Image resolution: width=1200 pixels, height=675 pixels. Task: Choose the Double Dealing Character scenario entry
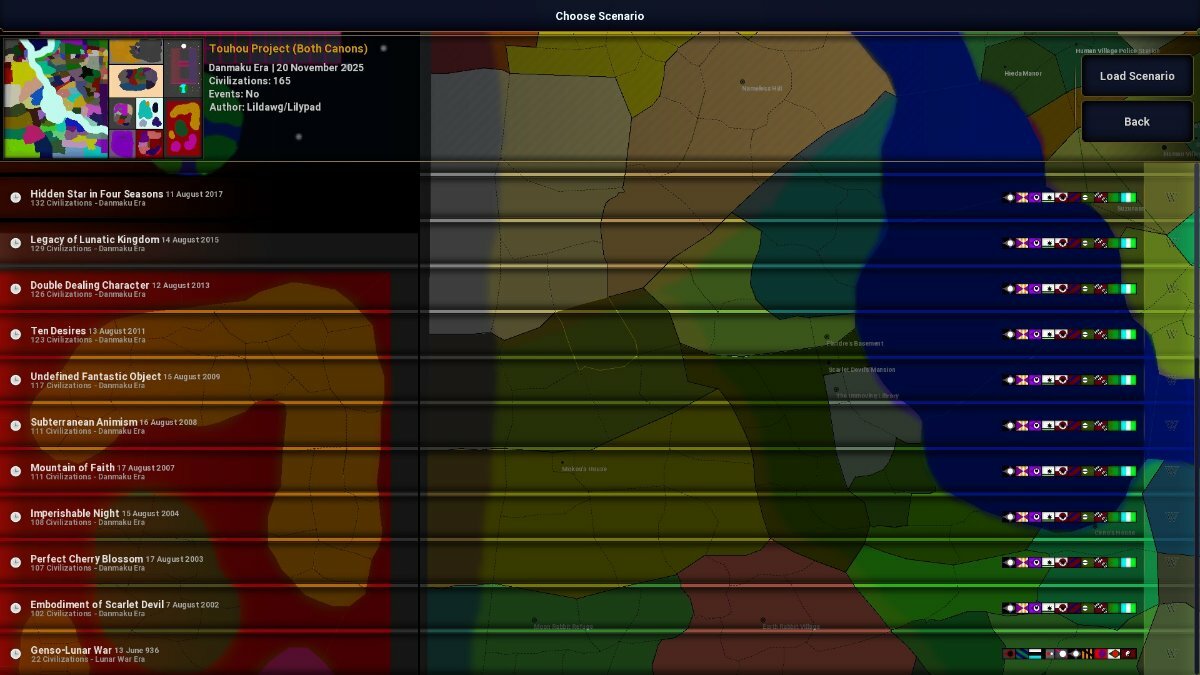89,286
